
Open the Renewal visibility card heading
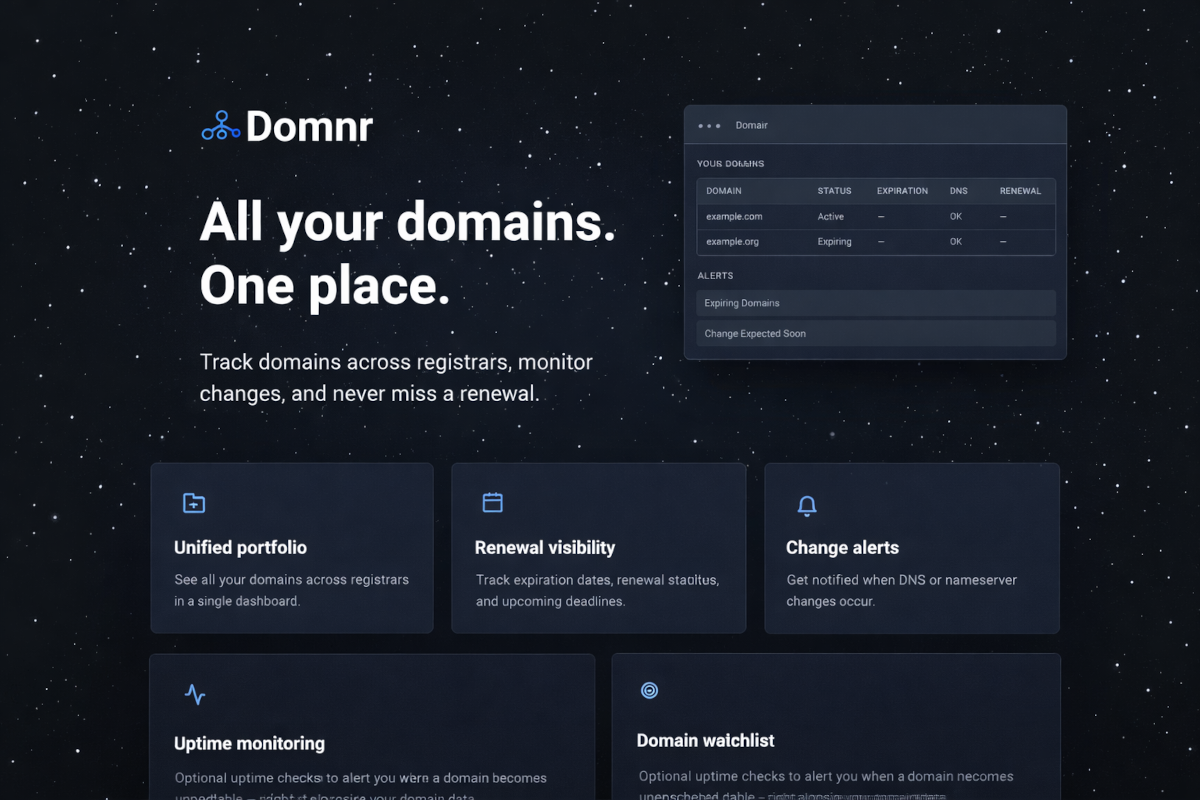[x=545, y=548]
